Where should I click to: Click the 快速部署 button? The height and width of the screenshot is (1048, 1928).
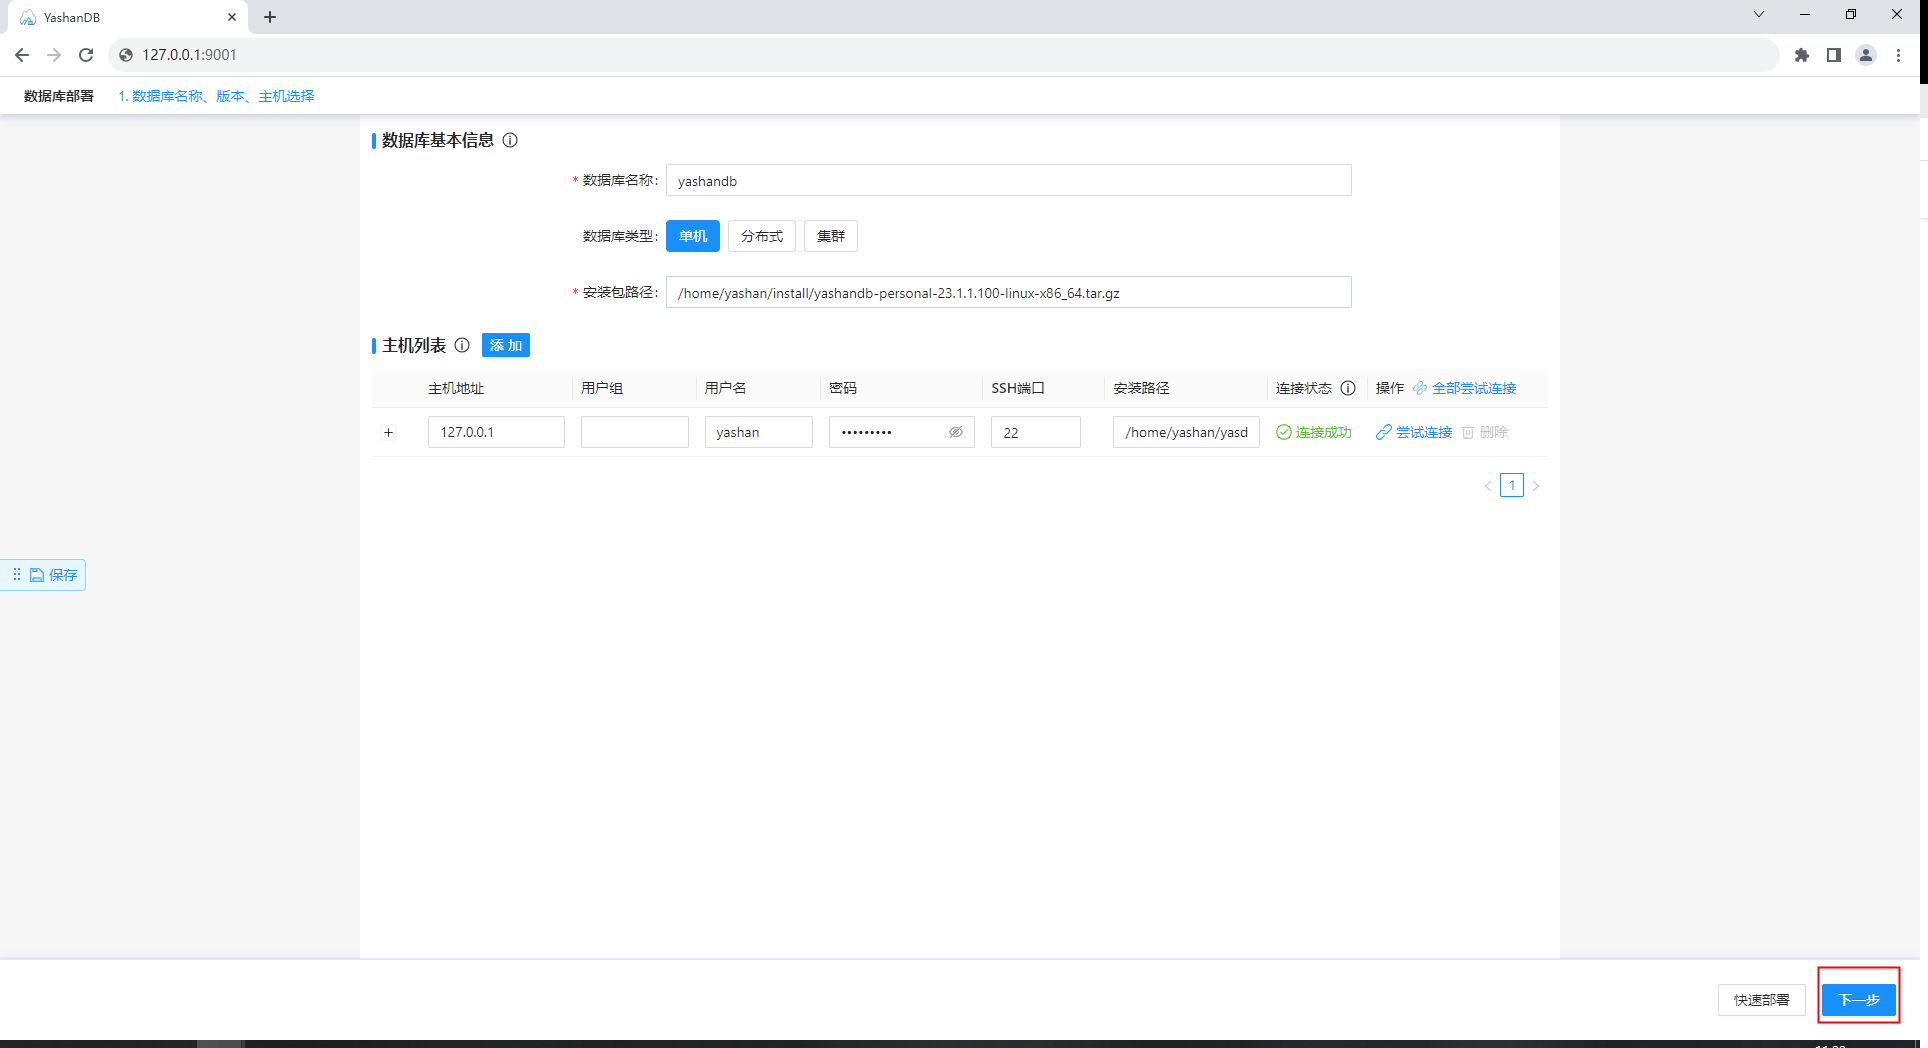1762,999
